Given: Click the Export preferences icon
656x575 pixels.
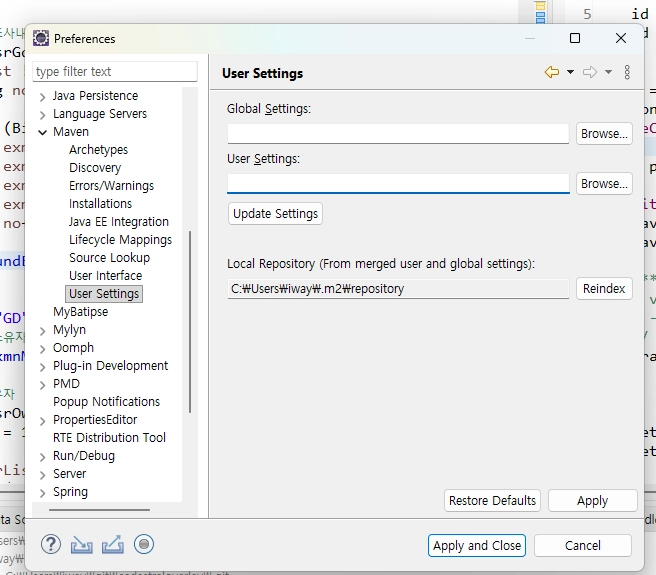Looking at the screenshot, I should point(113,544).
